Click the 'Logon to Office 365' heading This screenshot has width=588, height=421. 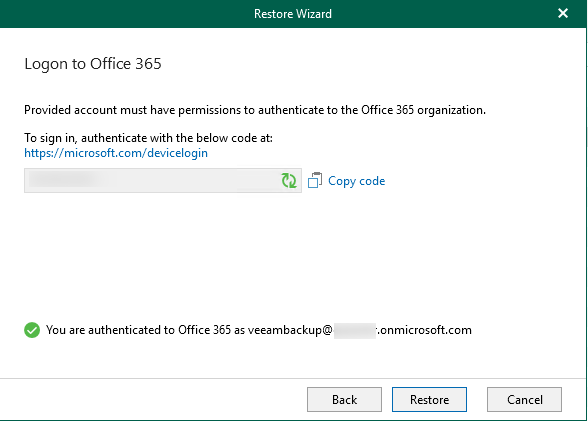(93, 64)
